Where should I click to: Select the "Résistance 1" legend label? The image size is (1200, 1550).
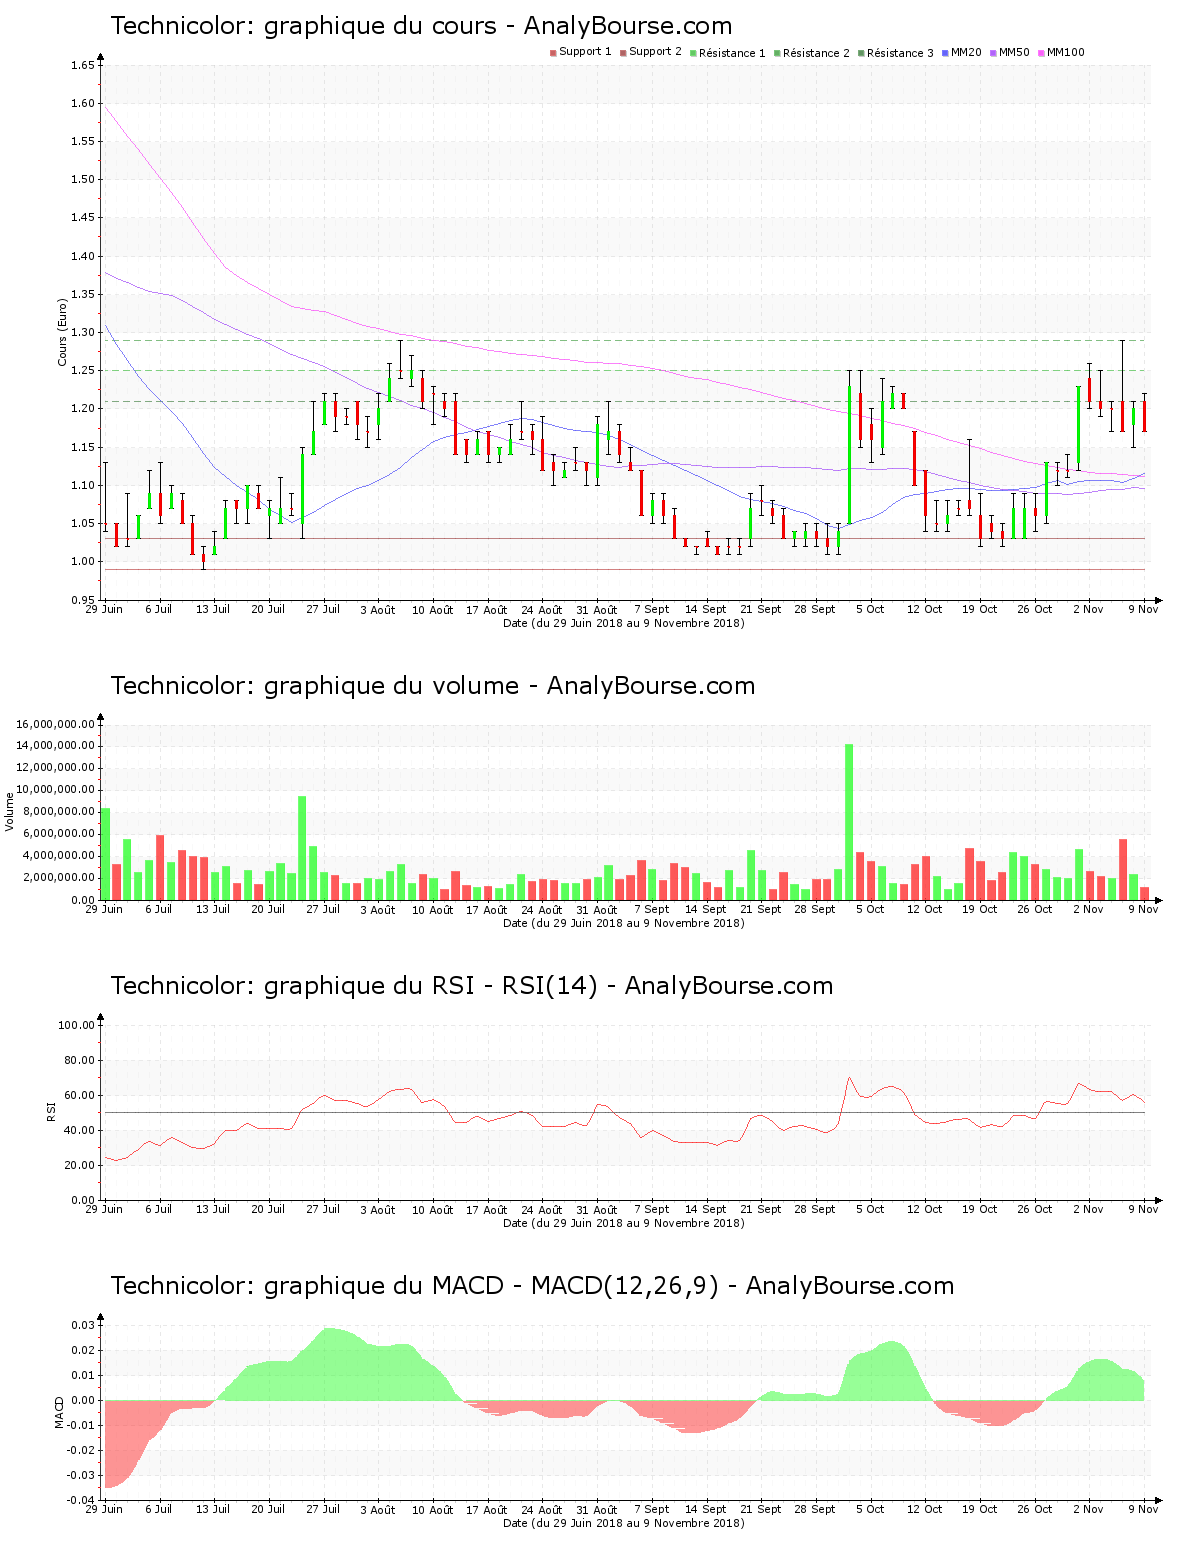pos(732,53)
